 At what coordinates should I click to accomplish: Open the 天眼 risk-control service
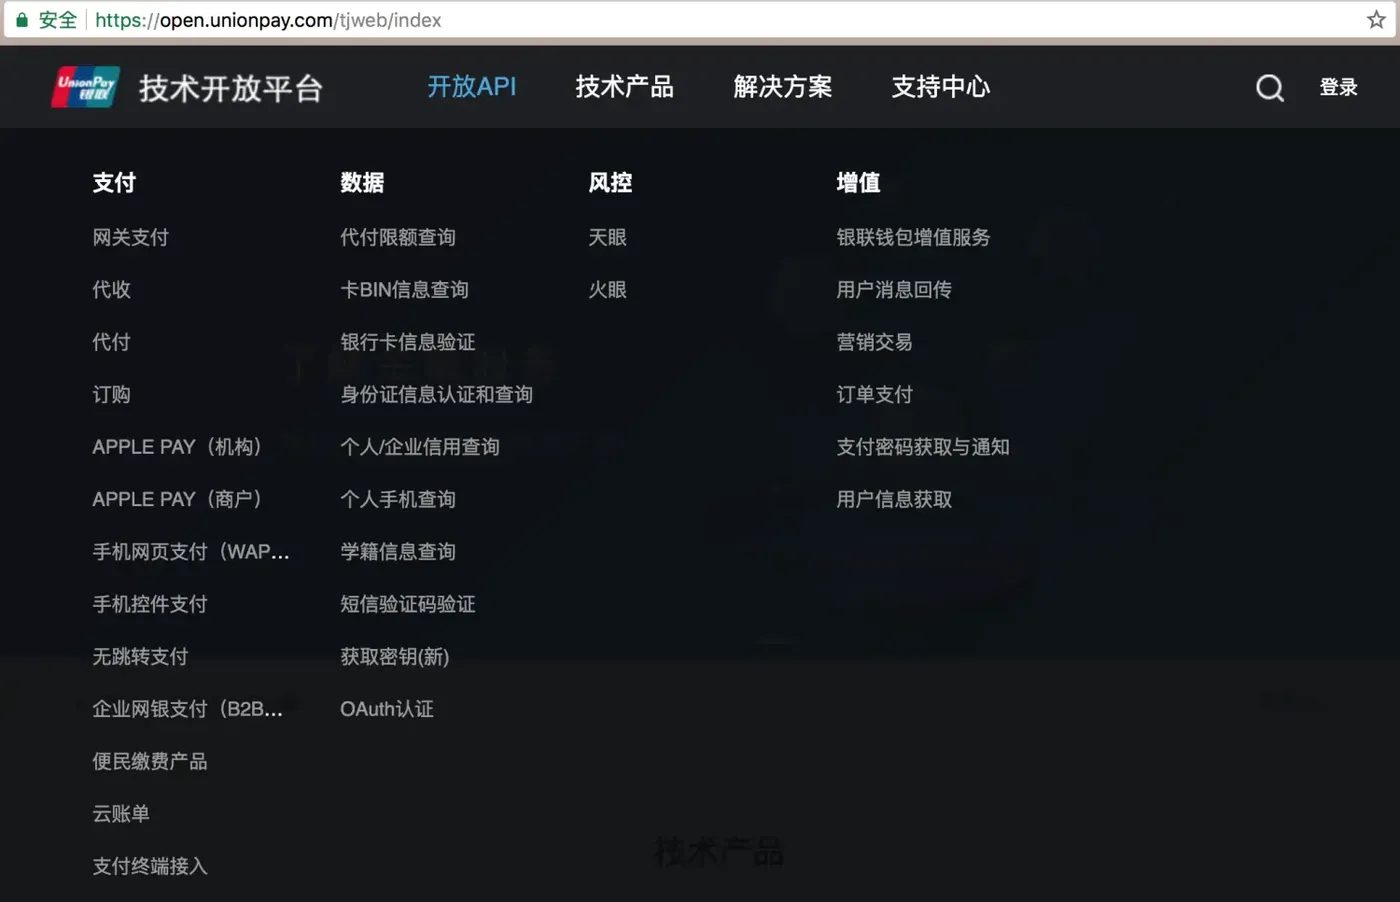coord(607,237)
